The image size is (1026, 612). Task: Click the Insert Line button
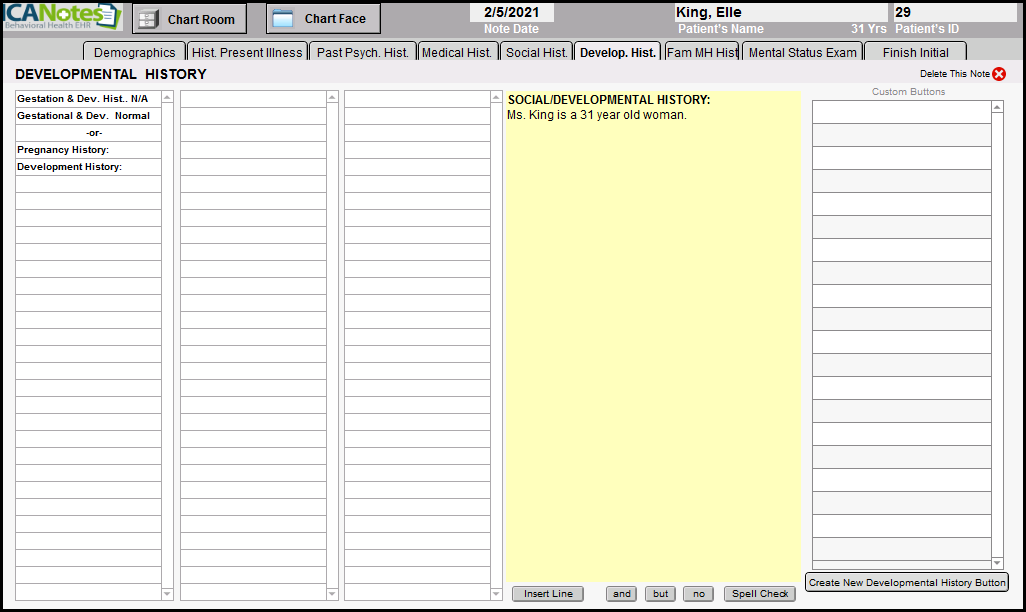pyautogui.click(x=548, y=594)
